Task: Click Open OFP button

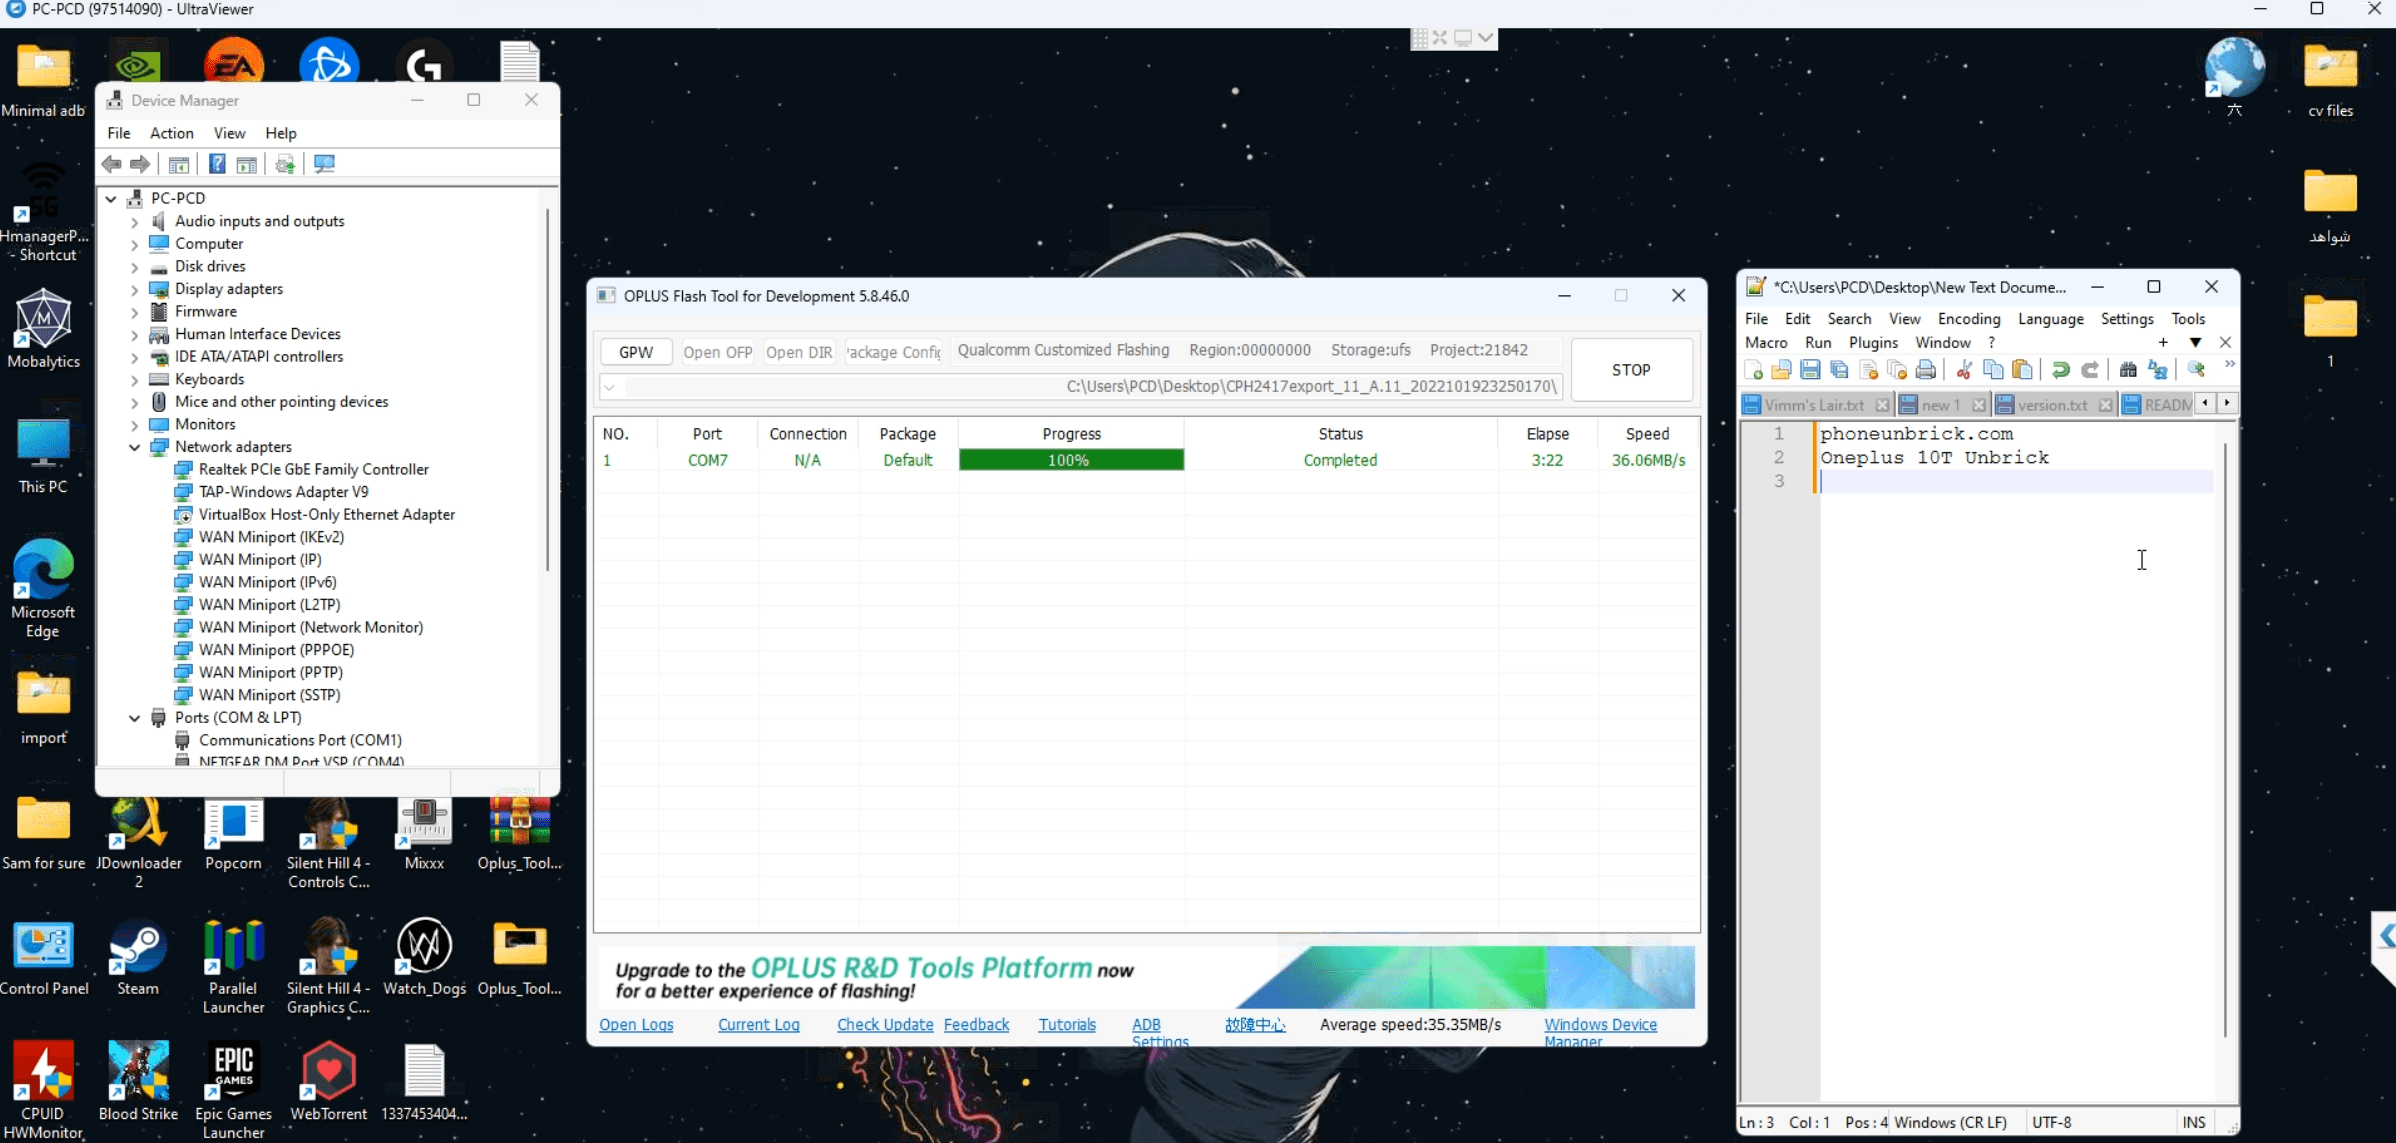Action: [x=717, y=352]
